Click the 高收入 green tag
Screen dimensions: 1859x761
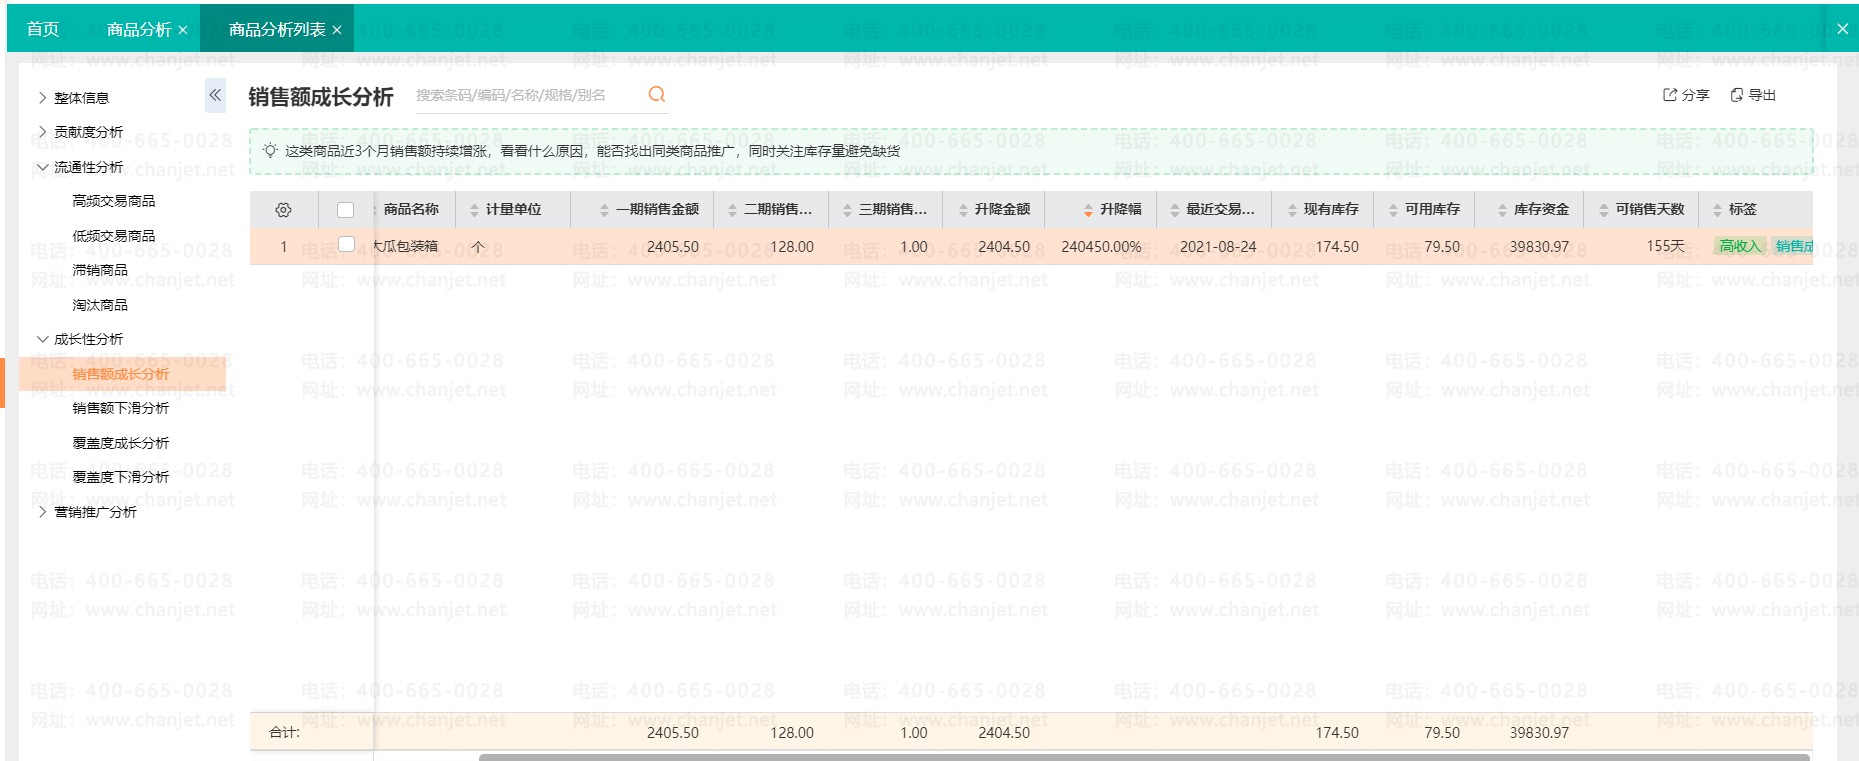pos(1739,246)
